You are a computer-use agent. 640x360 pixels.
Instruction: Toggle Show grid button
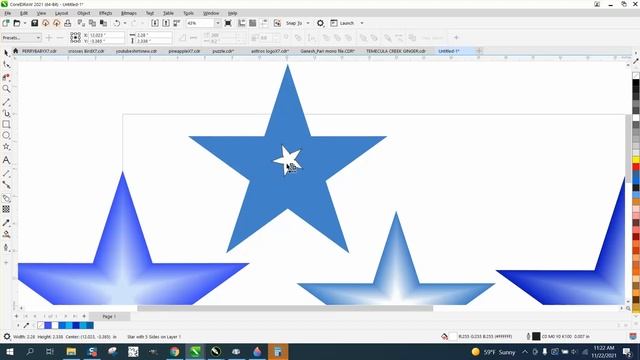coord(253,23)
